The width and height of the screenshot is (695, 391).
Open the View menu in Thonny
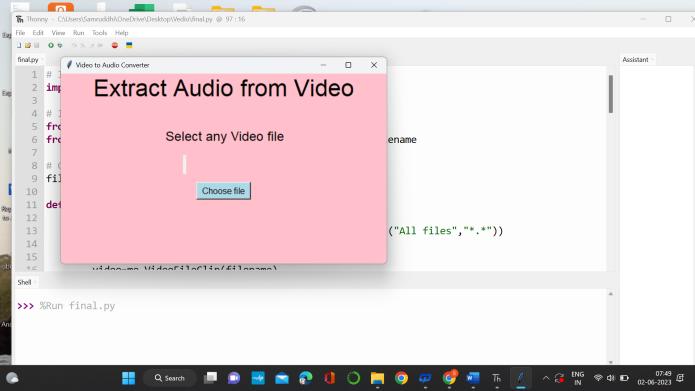(x=58, y=33)
